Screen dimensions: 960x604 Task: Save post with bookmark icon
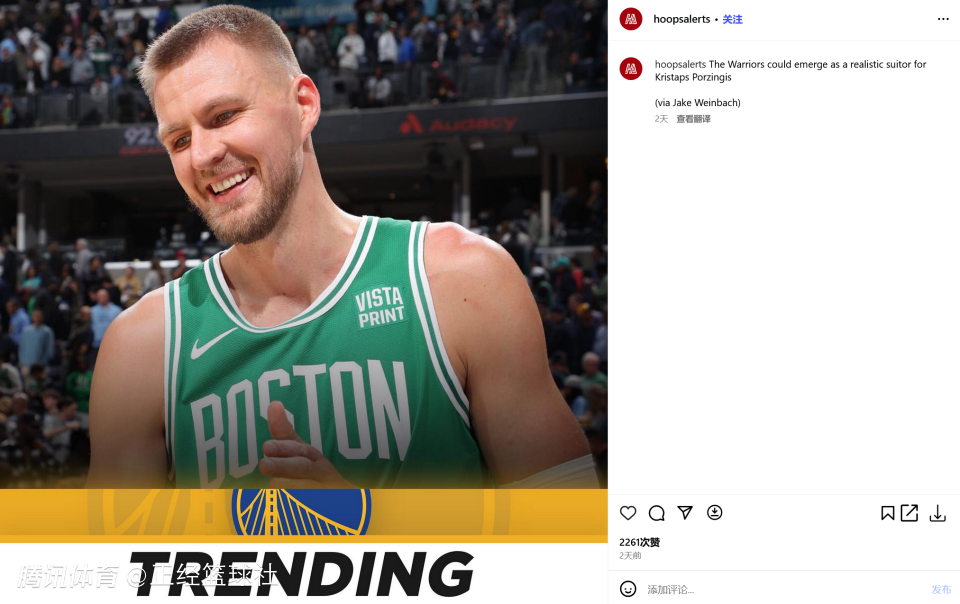tap(887, 513)
